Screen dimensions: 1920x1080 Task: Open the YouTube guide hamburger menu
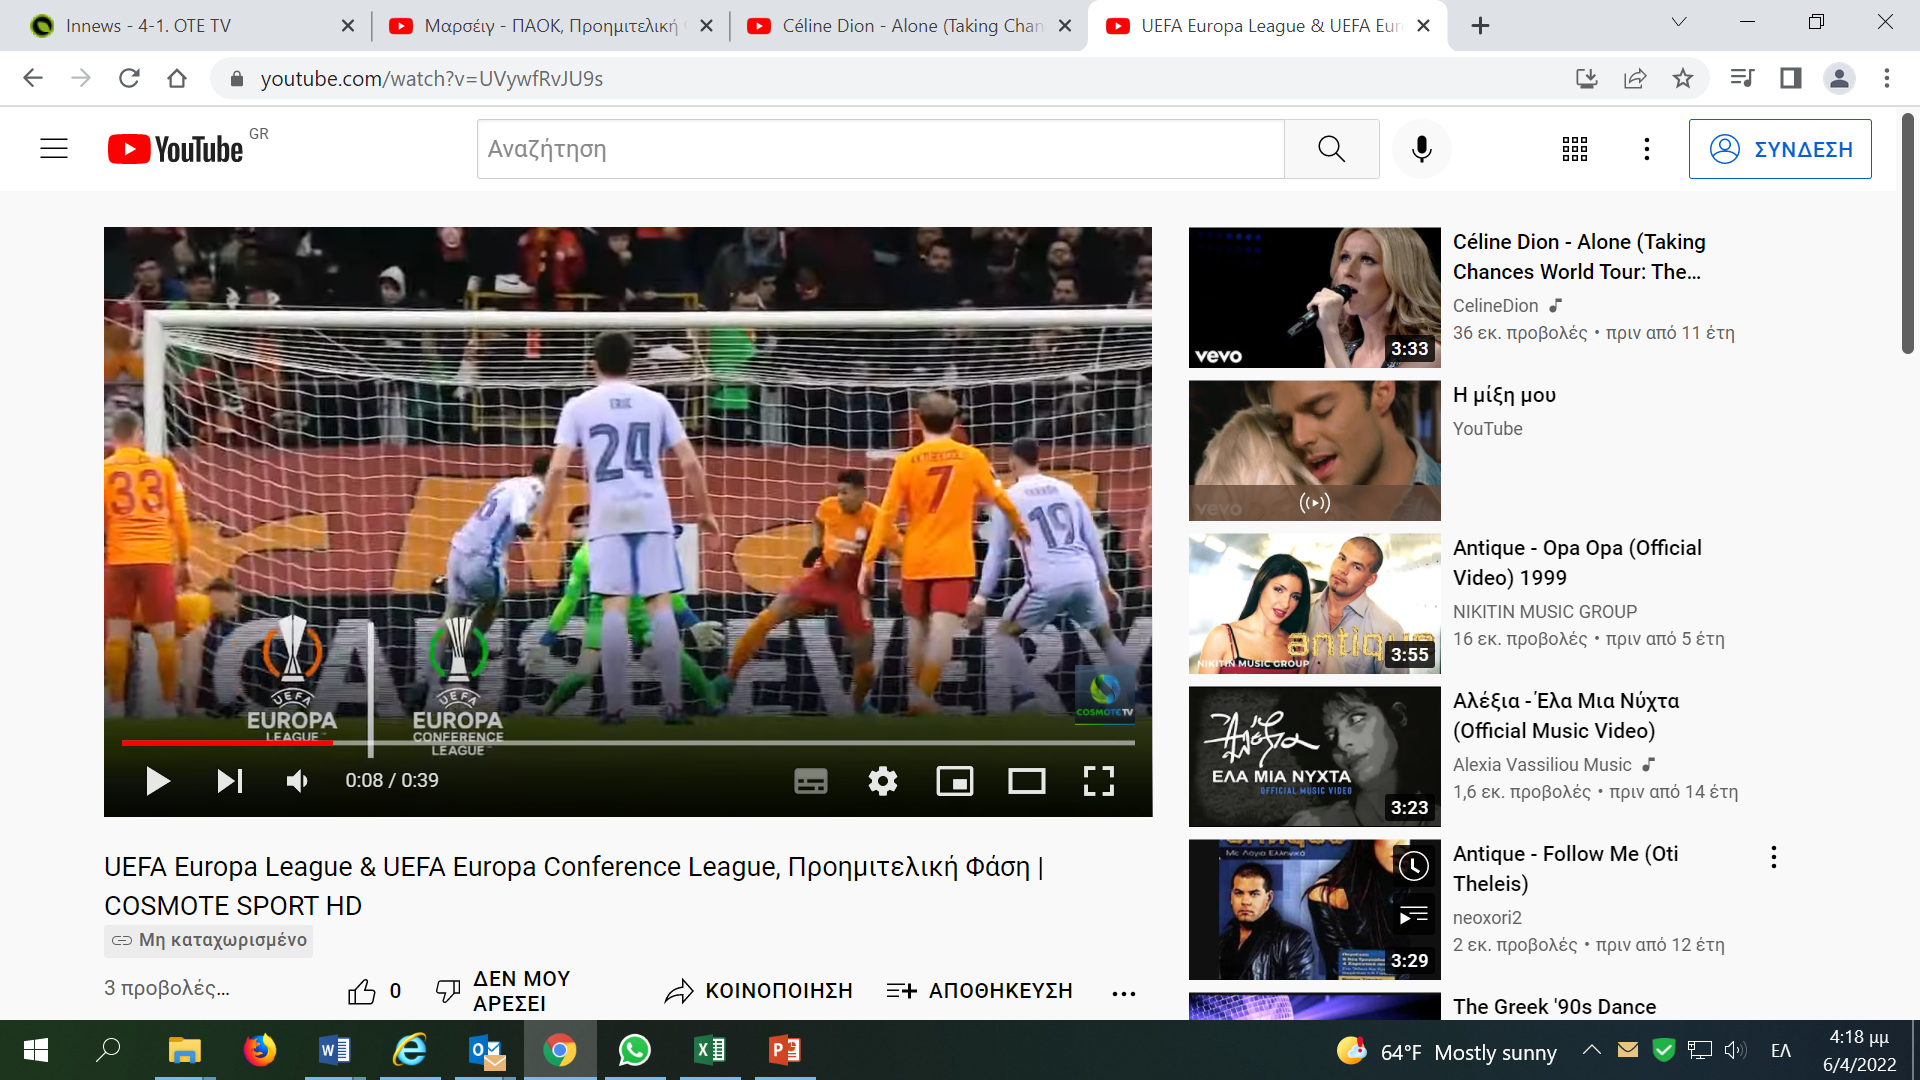54,149
